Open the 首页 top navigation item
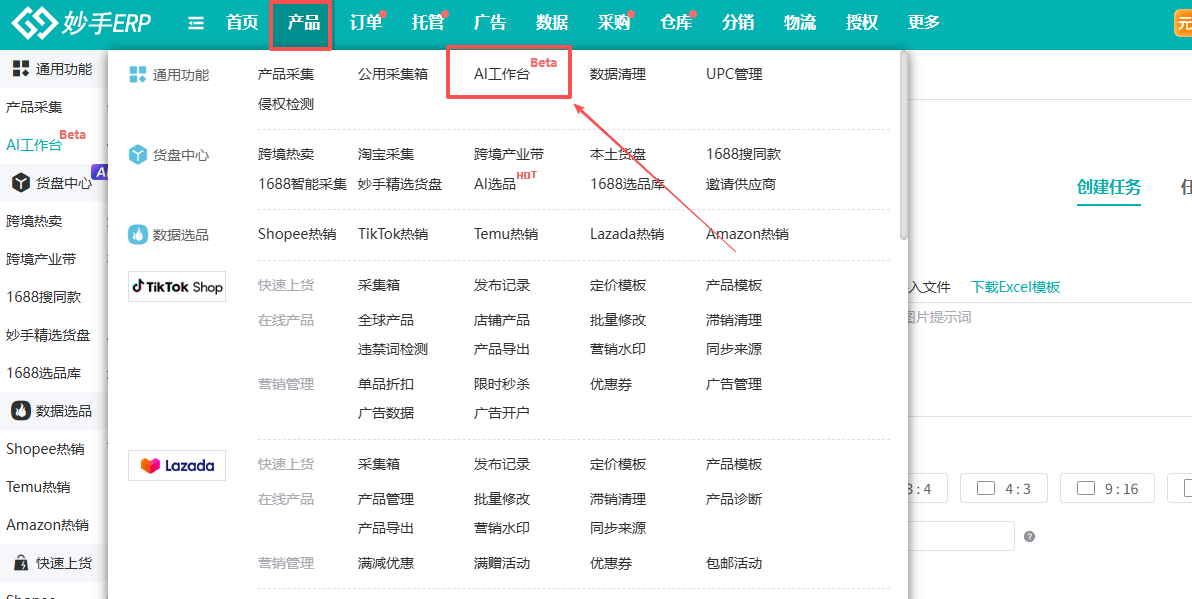Image resolution: width=1192 pixels, height=599 pixels. pos(242,23)
